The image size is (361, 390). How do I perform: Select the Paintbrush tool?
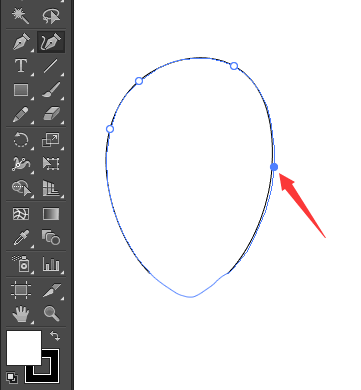(x=51, y=90)
